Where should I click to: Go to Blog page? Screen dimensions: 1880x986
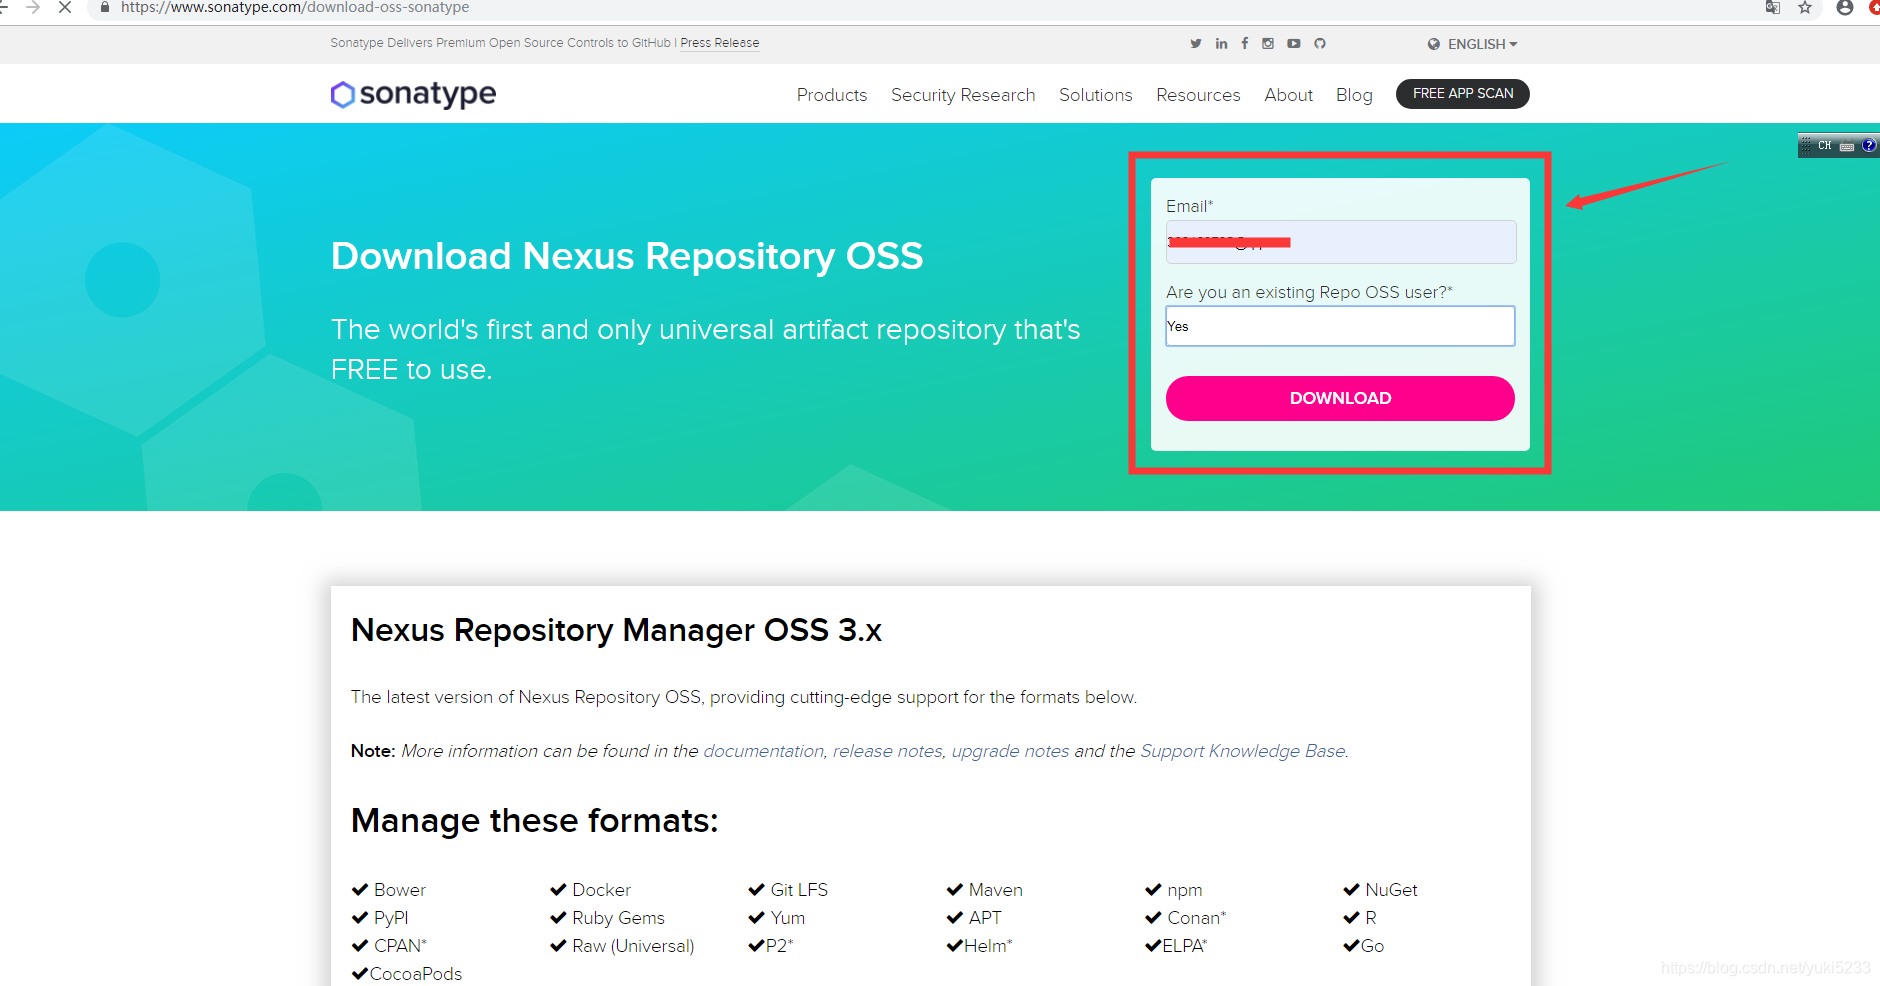[x=1354, y=95]
